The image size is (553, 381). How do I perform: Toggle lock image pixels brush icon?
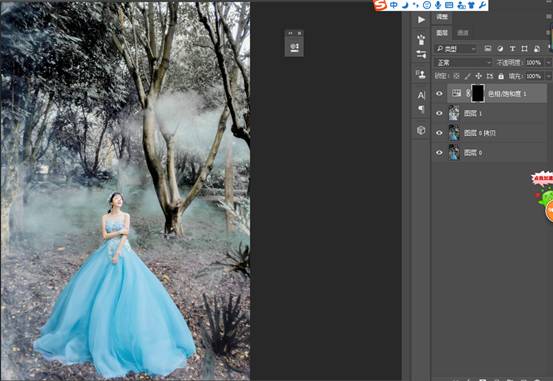coord(468,76)
